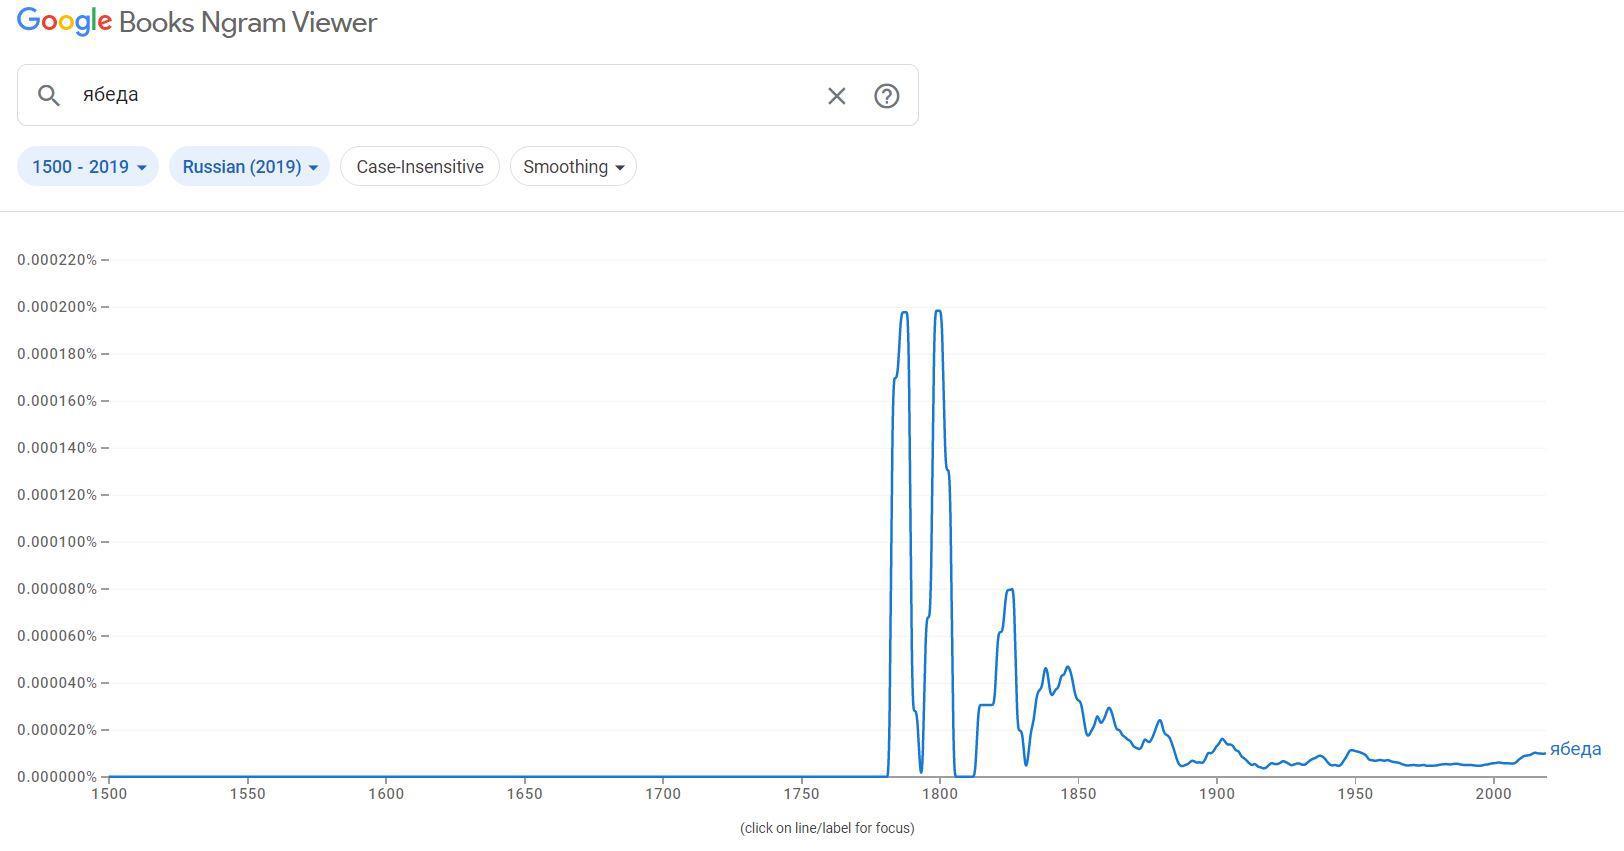Toggle the Case-Insensitive option
This screenshot has height=851, width=1624.
420,167
